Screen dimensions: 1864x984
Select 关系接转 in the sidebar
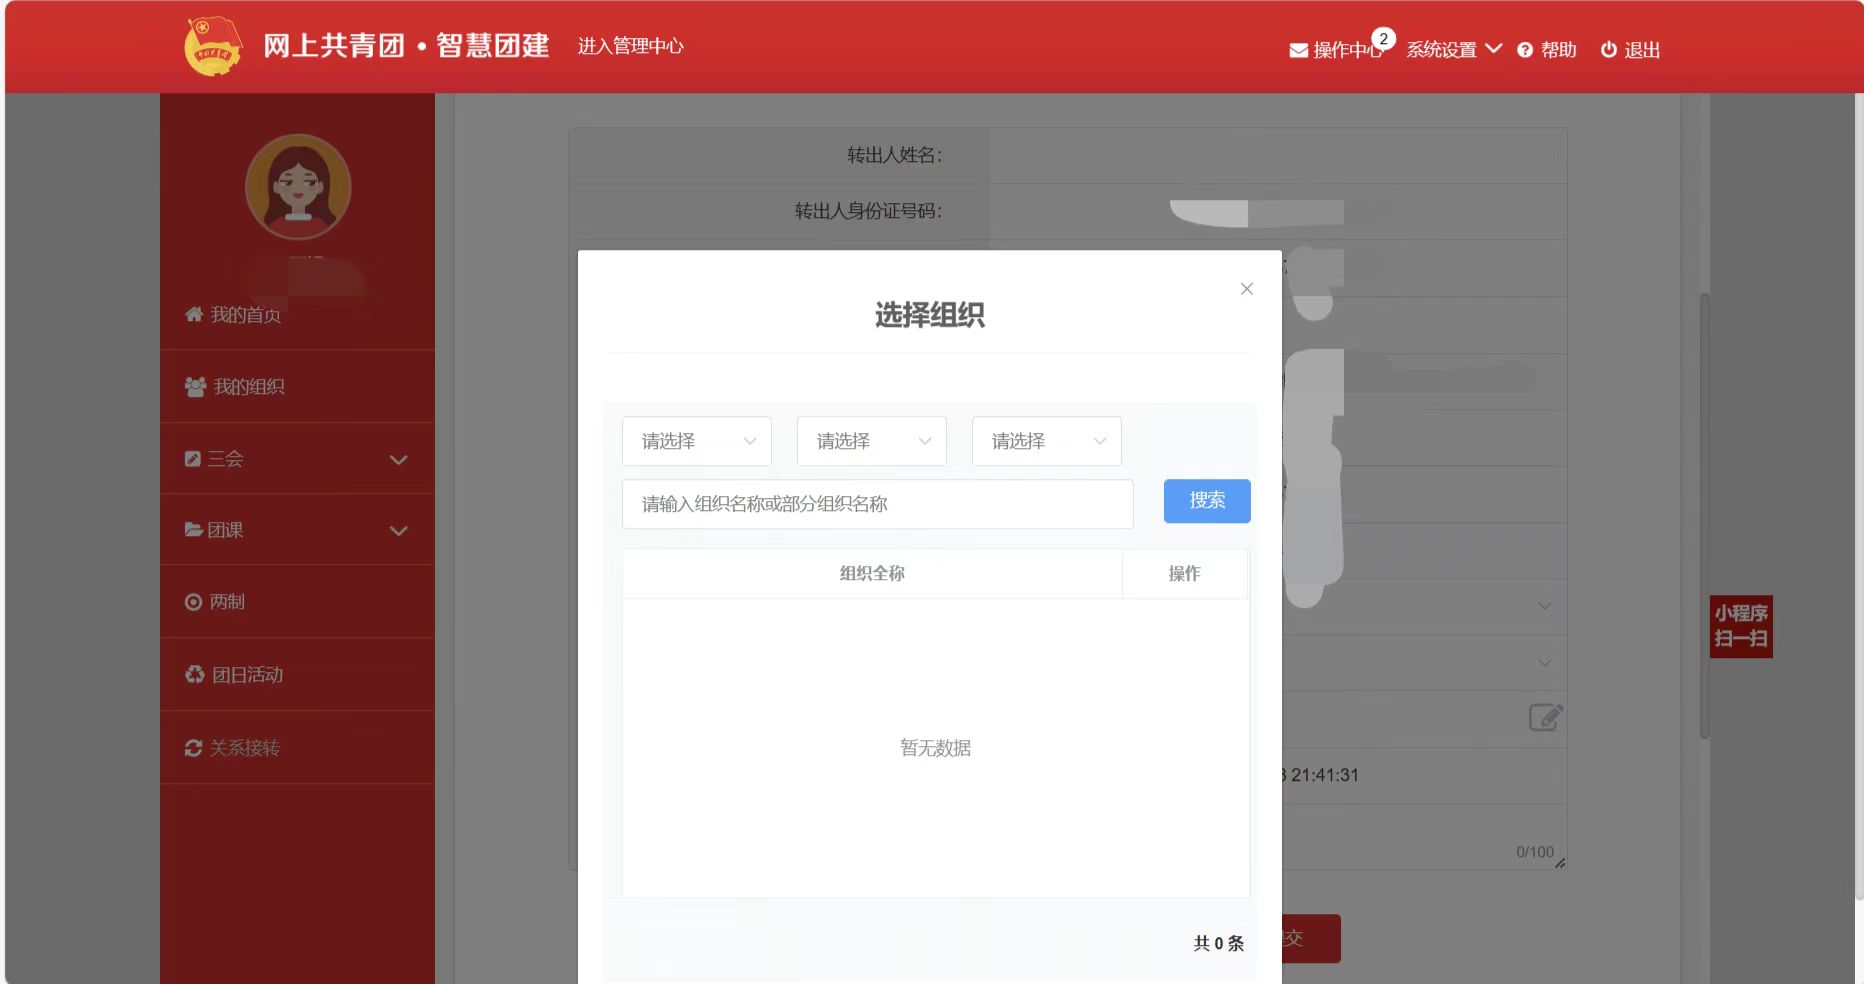(x=244, y=748)
